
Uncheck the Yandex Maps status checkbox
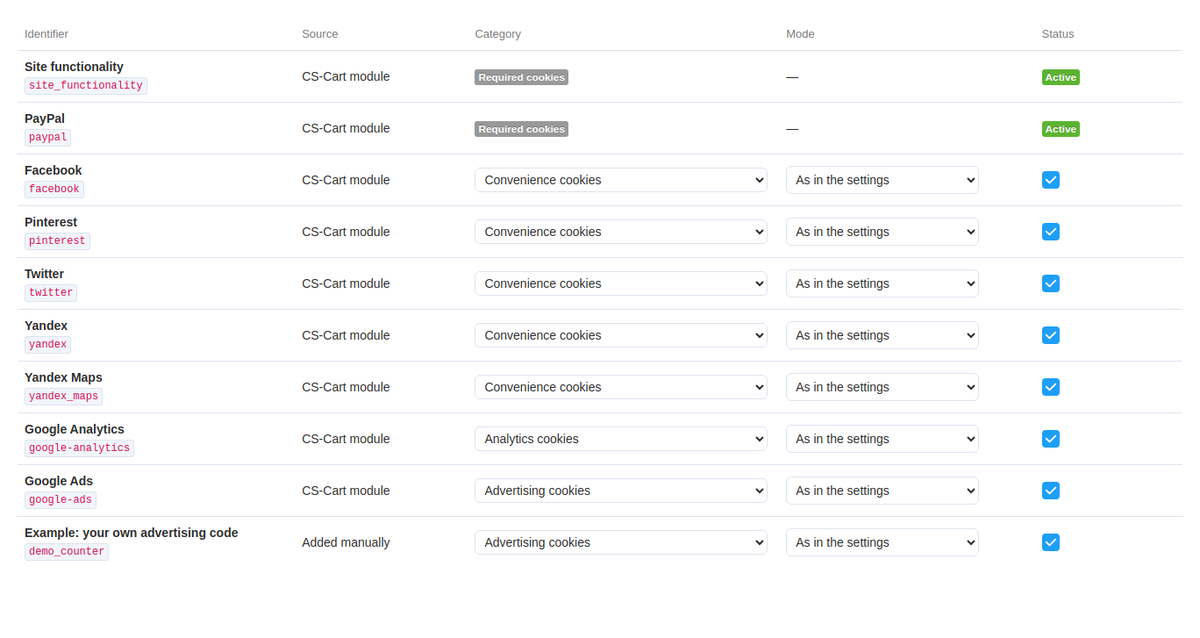click(x=1050, y=387)
